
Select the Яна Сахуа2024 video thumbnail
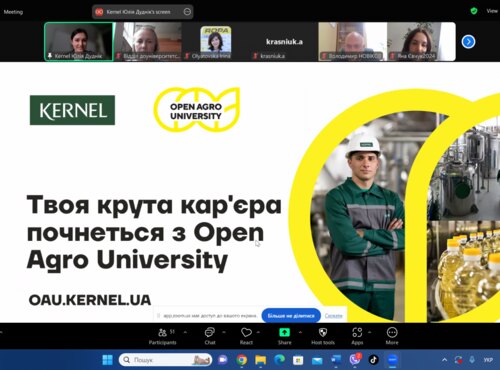coord(421,42)
